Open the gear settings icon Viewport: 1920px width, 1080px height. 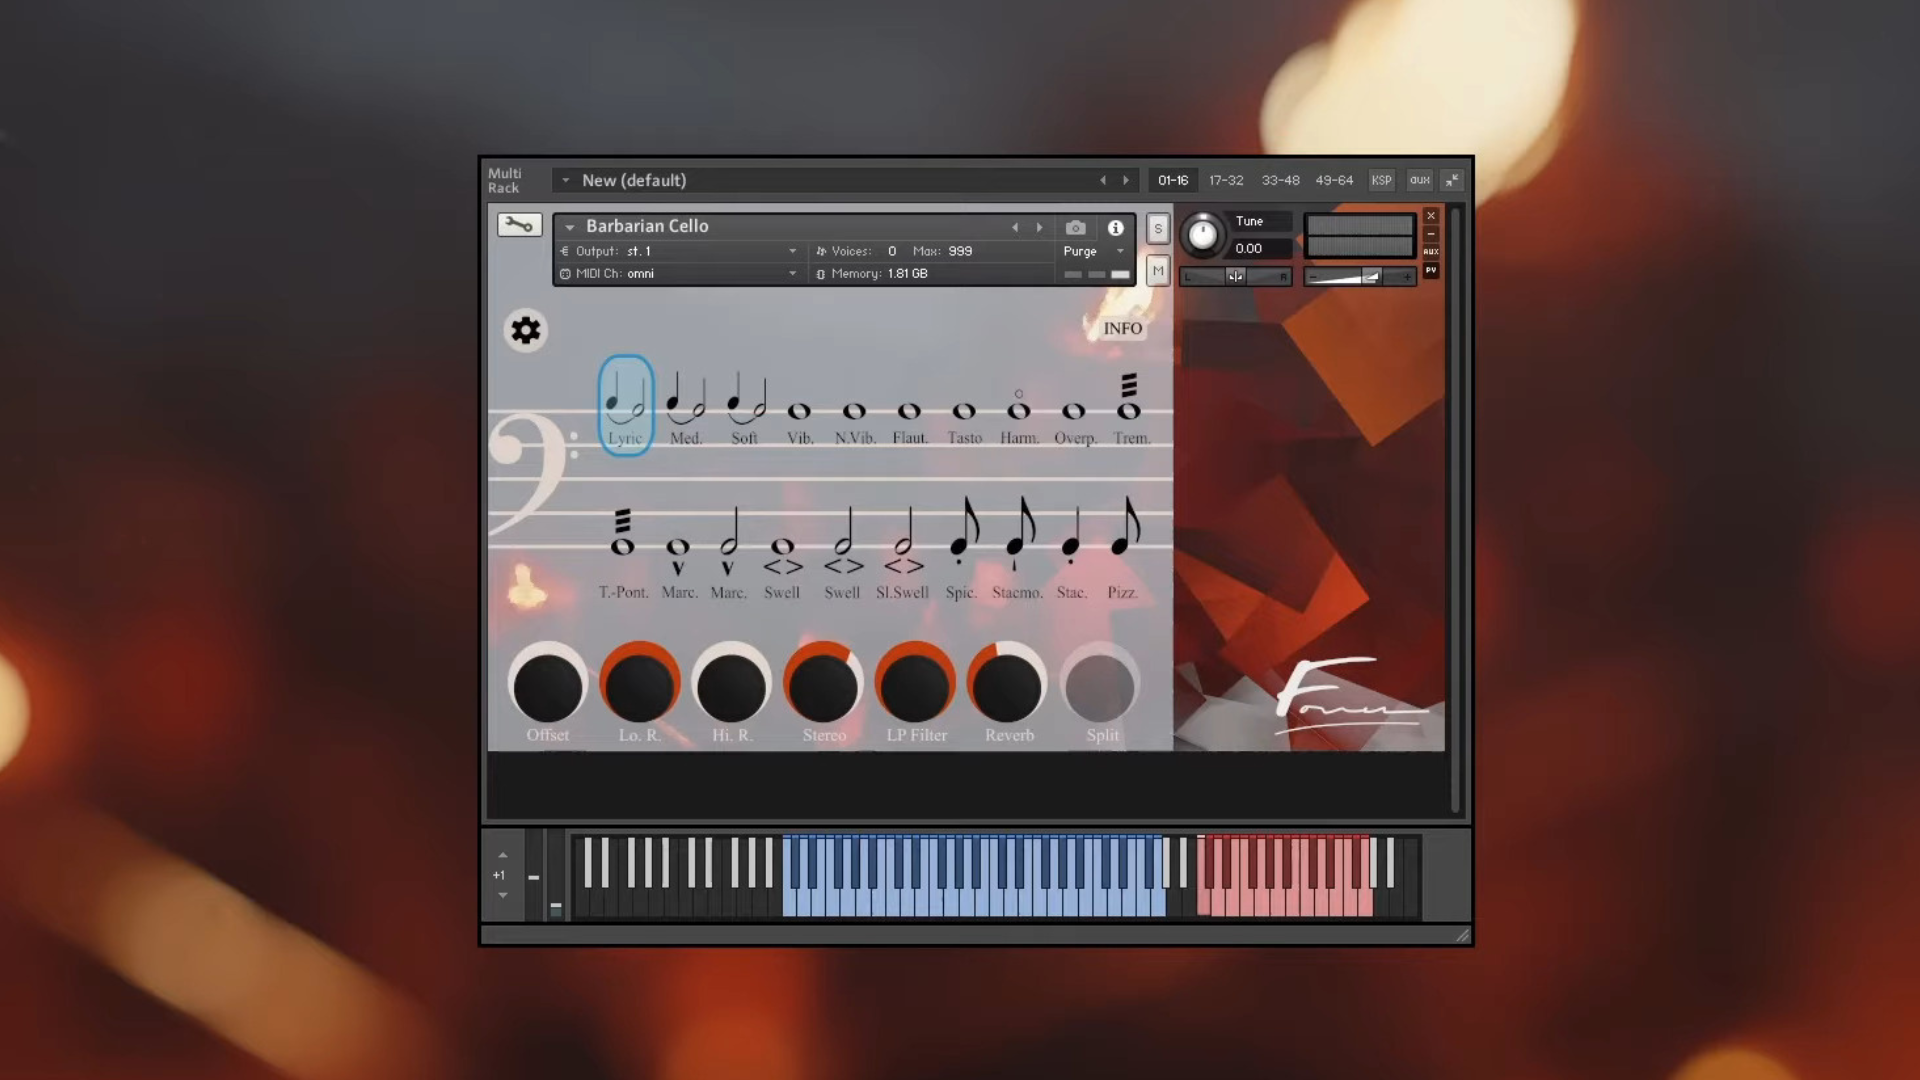[525, 331]
